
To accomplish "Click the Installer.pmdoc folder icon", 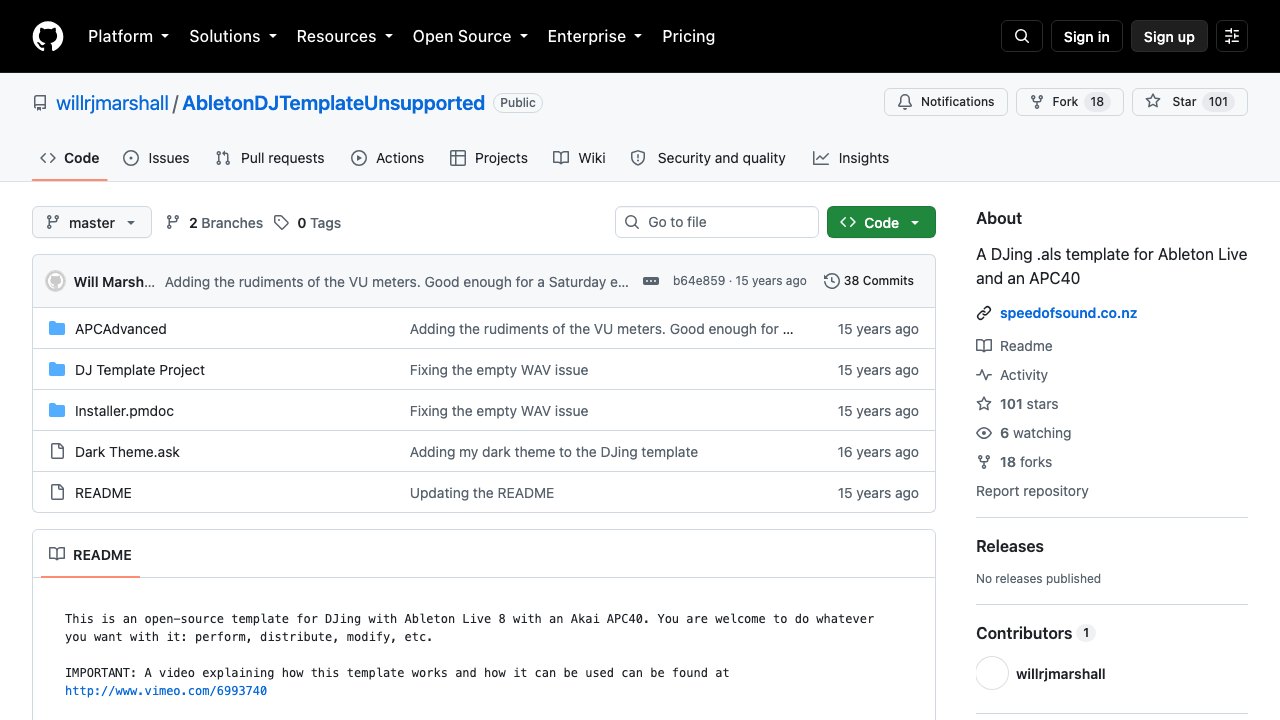I will point(57,411).
